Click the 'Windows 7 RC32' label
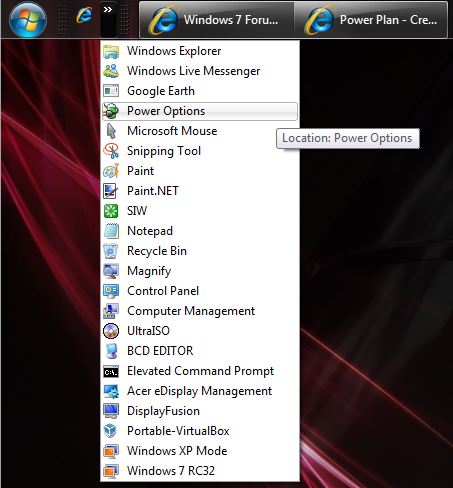The width and height of the screenshot is (453, 488). pos(171,471)
